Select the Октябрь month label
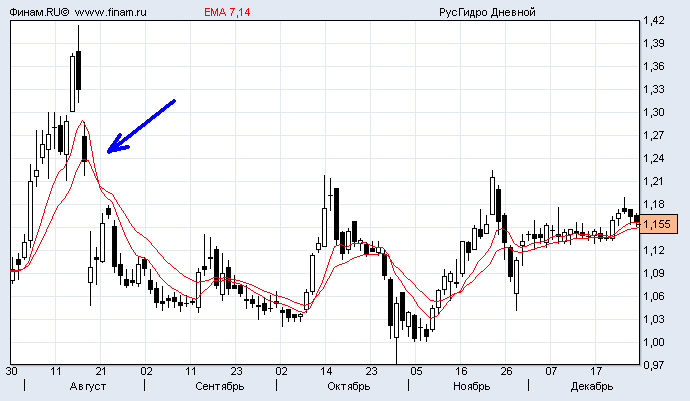The height and width of the screenshot is (401, 690). (349, 386)
